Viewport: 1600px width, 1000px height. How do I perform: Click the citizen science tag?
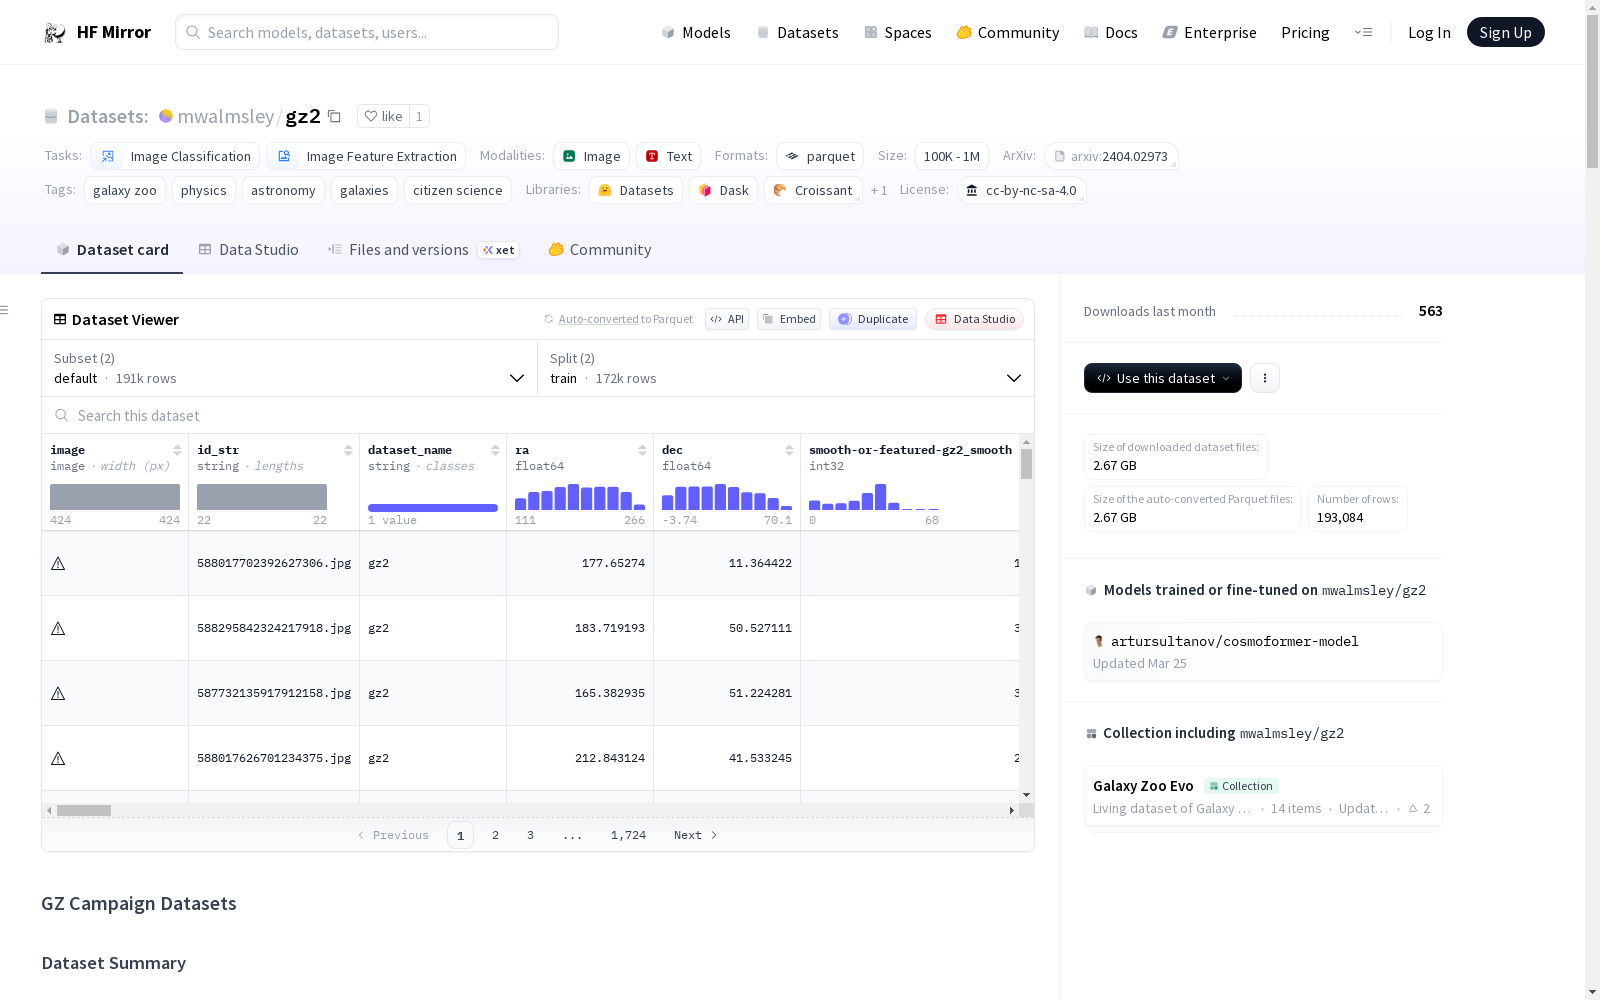[458, 190]
